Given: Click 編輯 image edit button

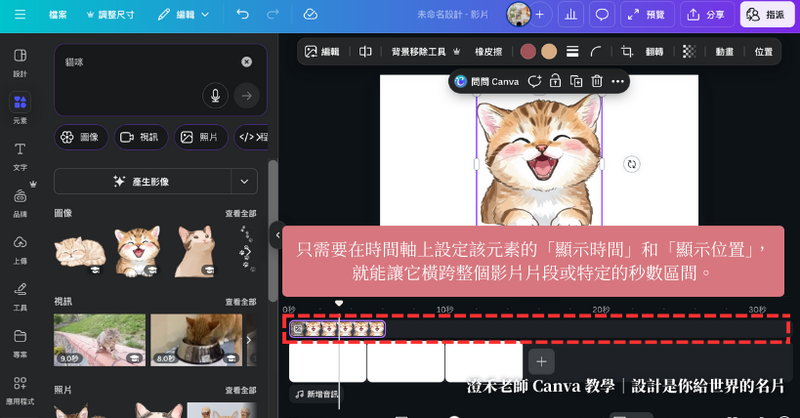Looking at the screenshot, I should 322,52.
